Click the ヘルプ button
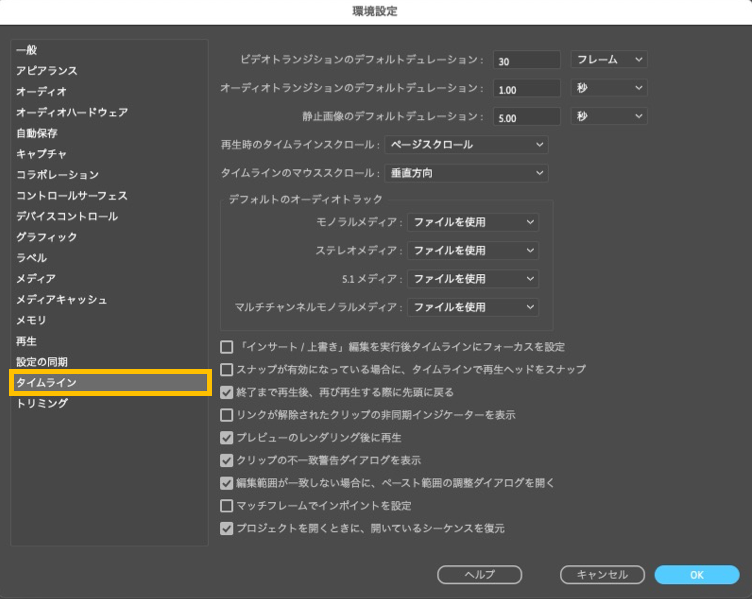Screen dimensions: 752x599 tap(480, 575)
